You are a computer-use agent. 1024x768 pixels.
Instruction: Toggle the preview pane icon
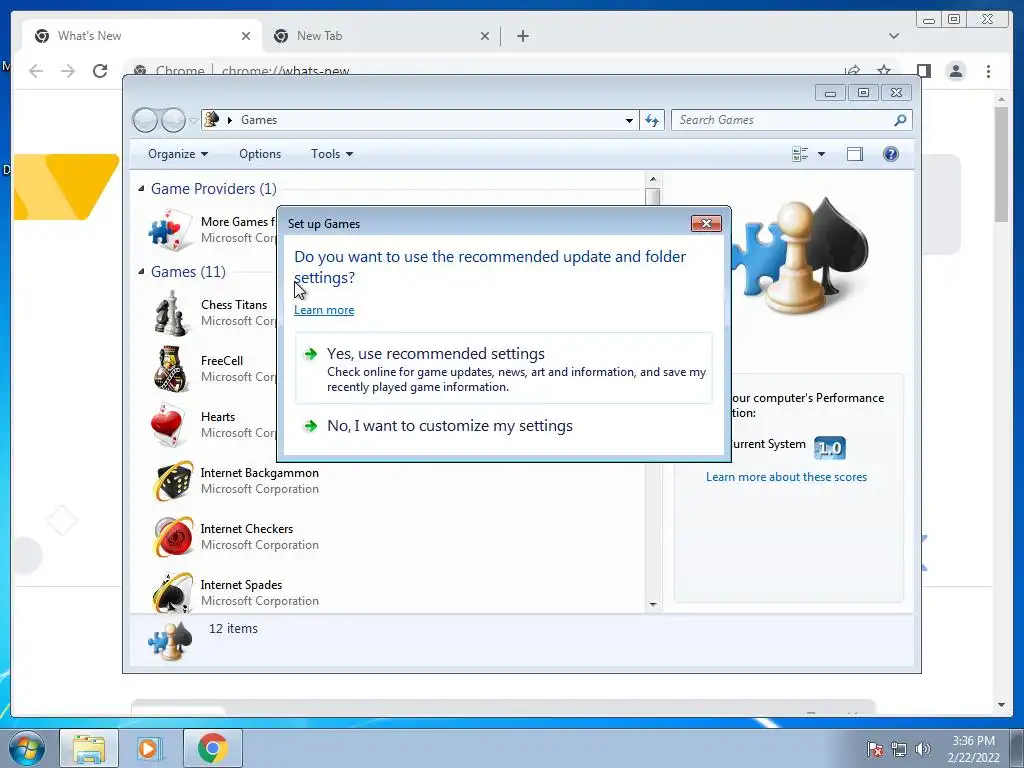point(854,154)
